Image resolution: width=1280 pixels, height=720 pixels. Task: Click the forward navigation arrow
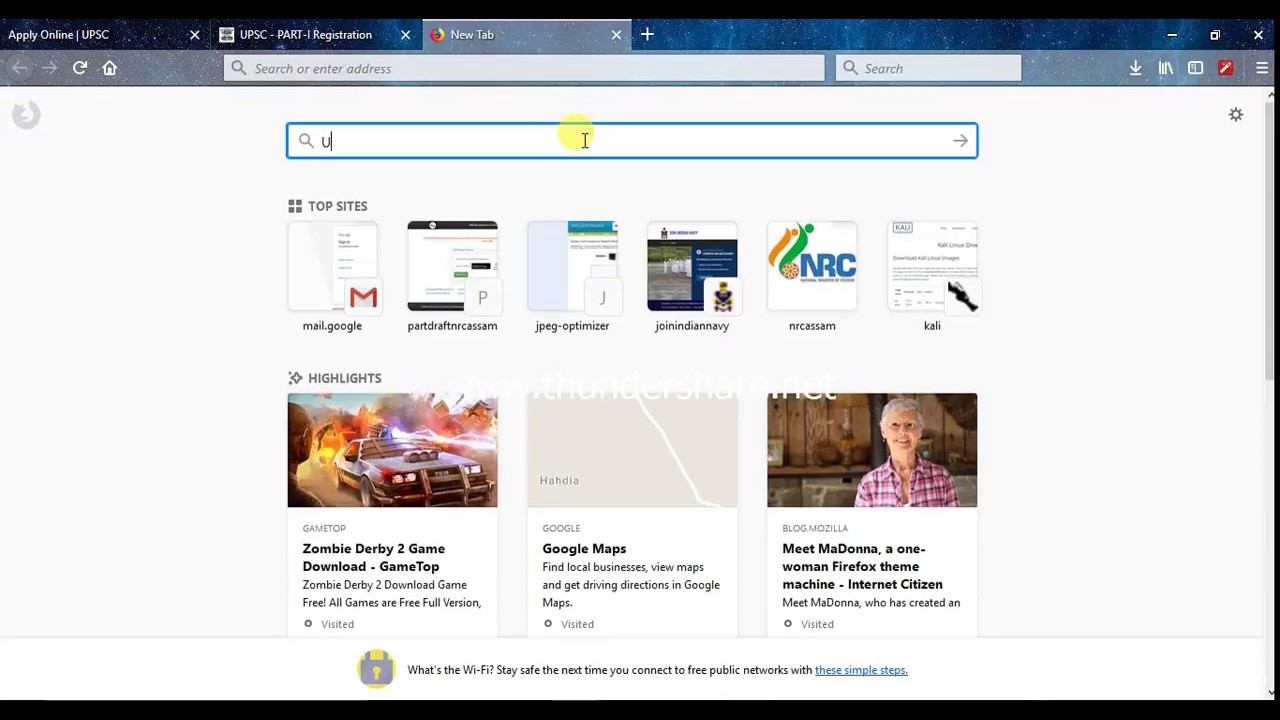click(49, 68)
